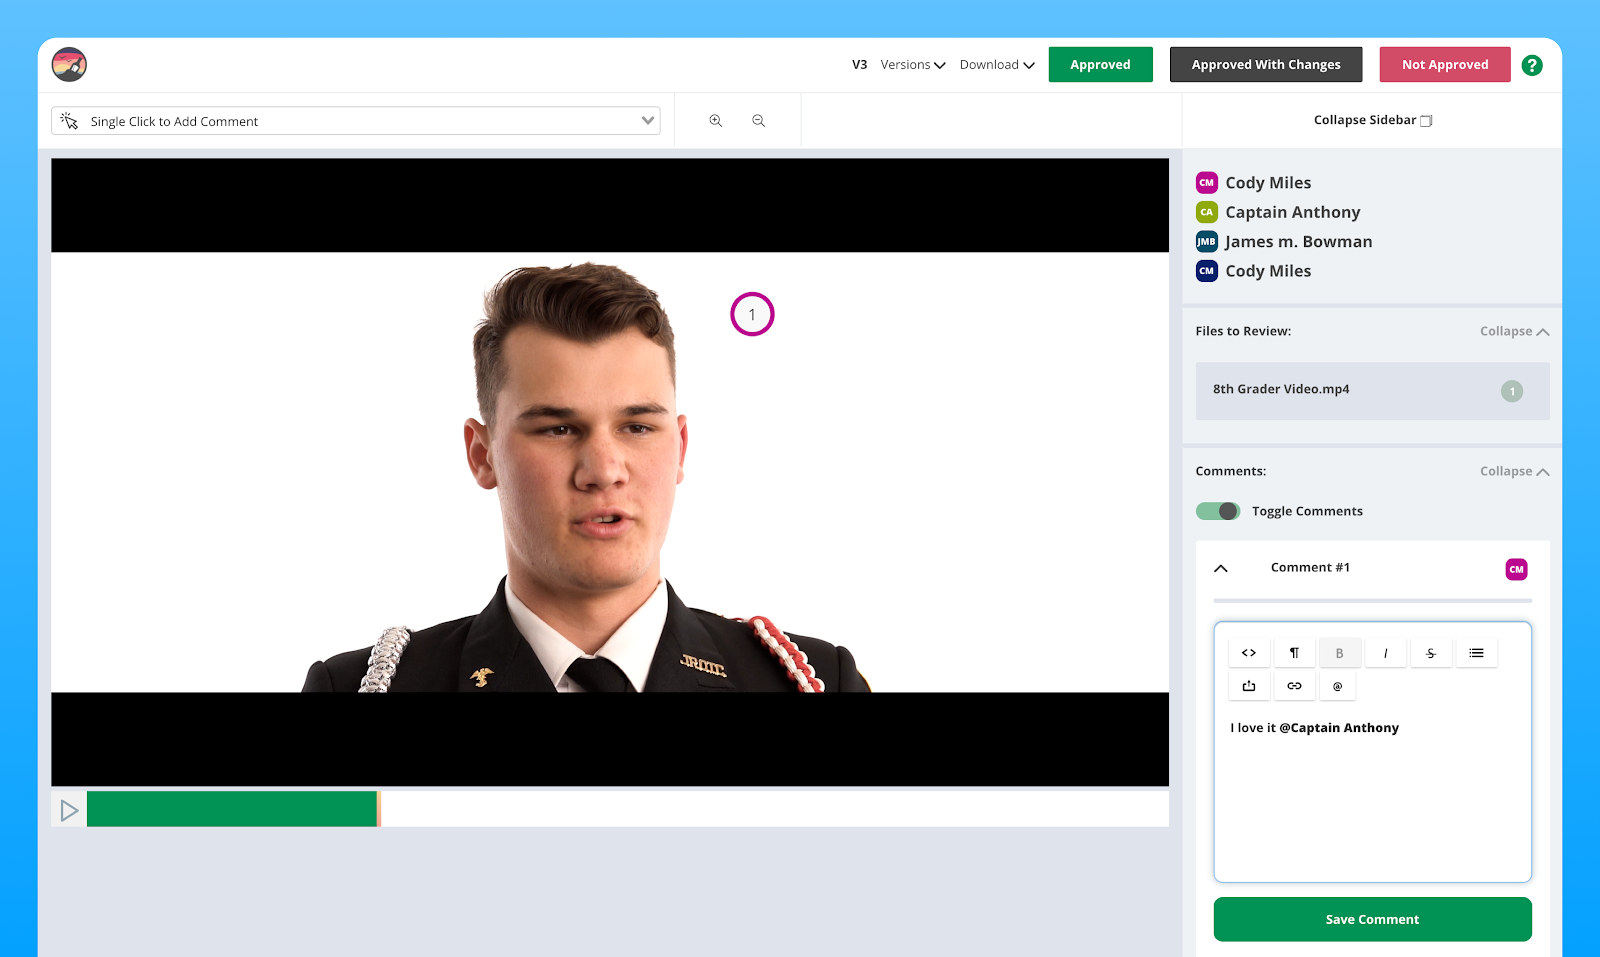Collapse Sidebar using the top-right control
1600x957 pixels.
[x=1373, y=120]
